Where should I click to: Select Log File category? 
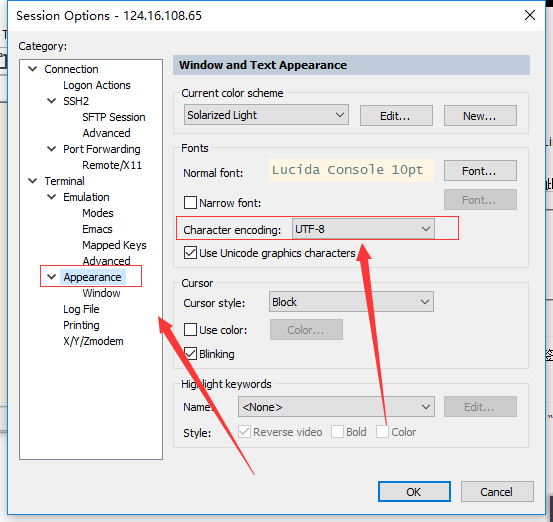pos(81,309)
